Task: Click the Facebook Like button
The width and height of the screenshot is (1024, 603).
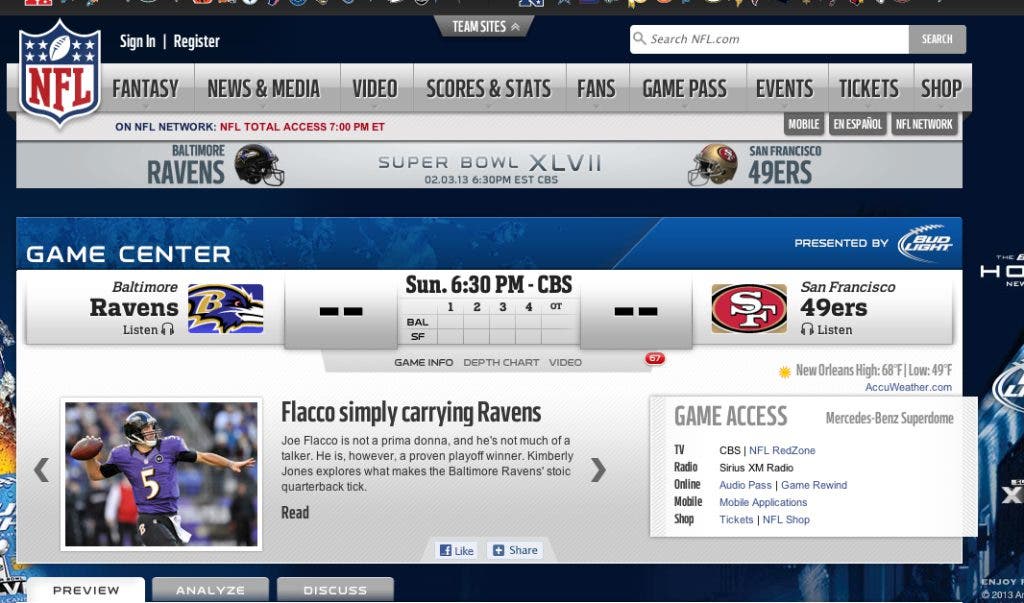Action: tap(456, 550)
